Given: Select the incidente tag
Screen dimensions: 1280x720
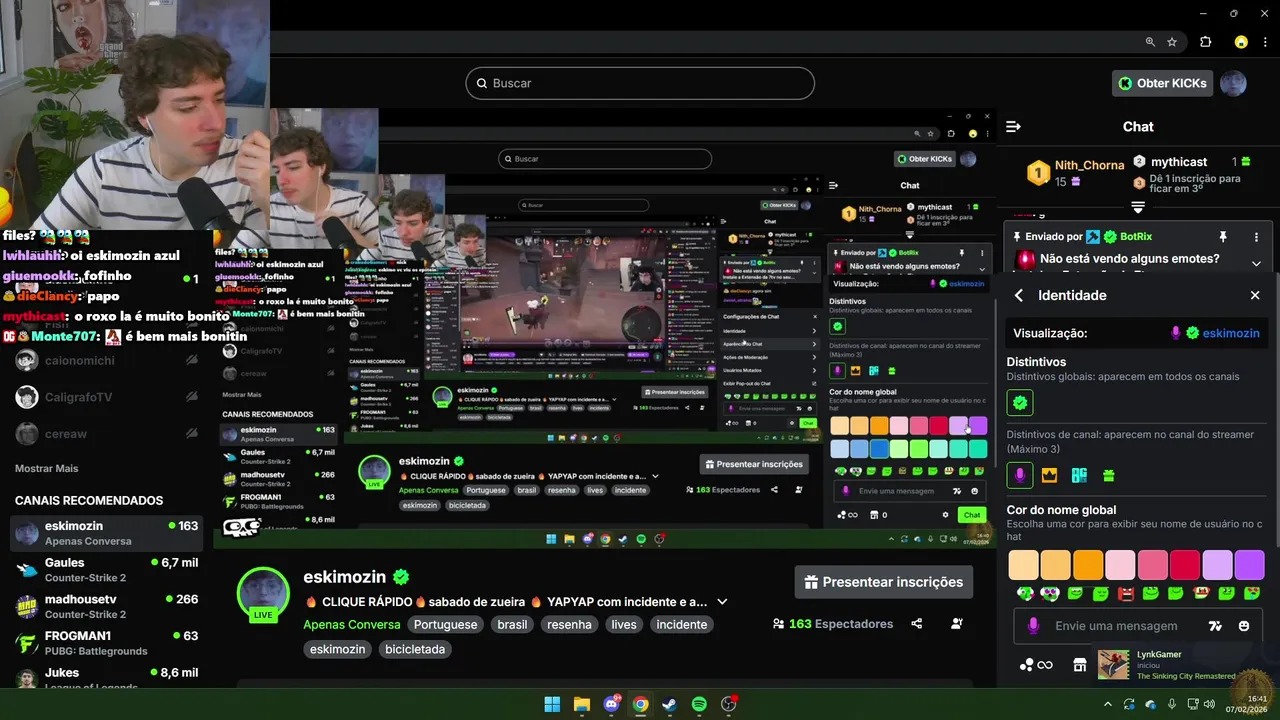Looking at the screenshot, I should click(682, 625).
